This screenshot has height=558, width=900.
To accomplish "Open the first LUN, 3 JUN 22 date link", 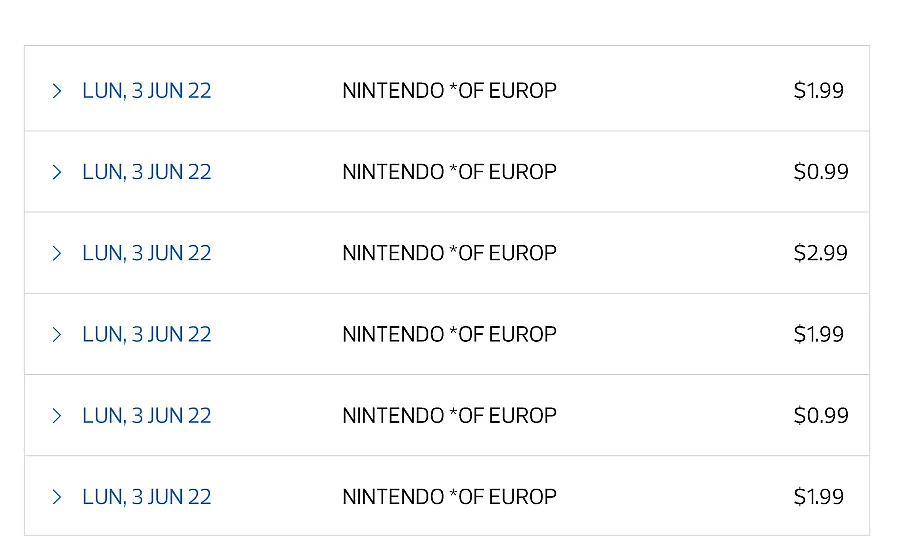I will point(147,91).
